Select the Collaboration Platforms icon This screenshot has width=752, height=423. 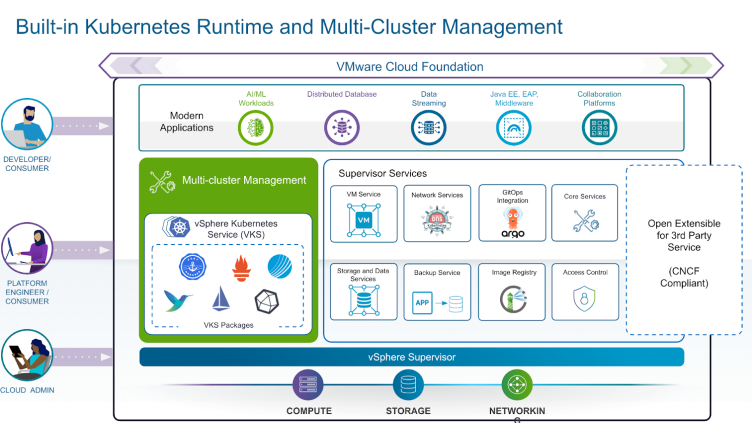(599, 128)
